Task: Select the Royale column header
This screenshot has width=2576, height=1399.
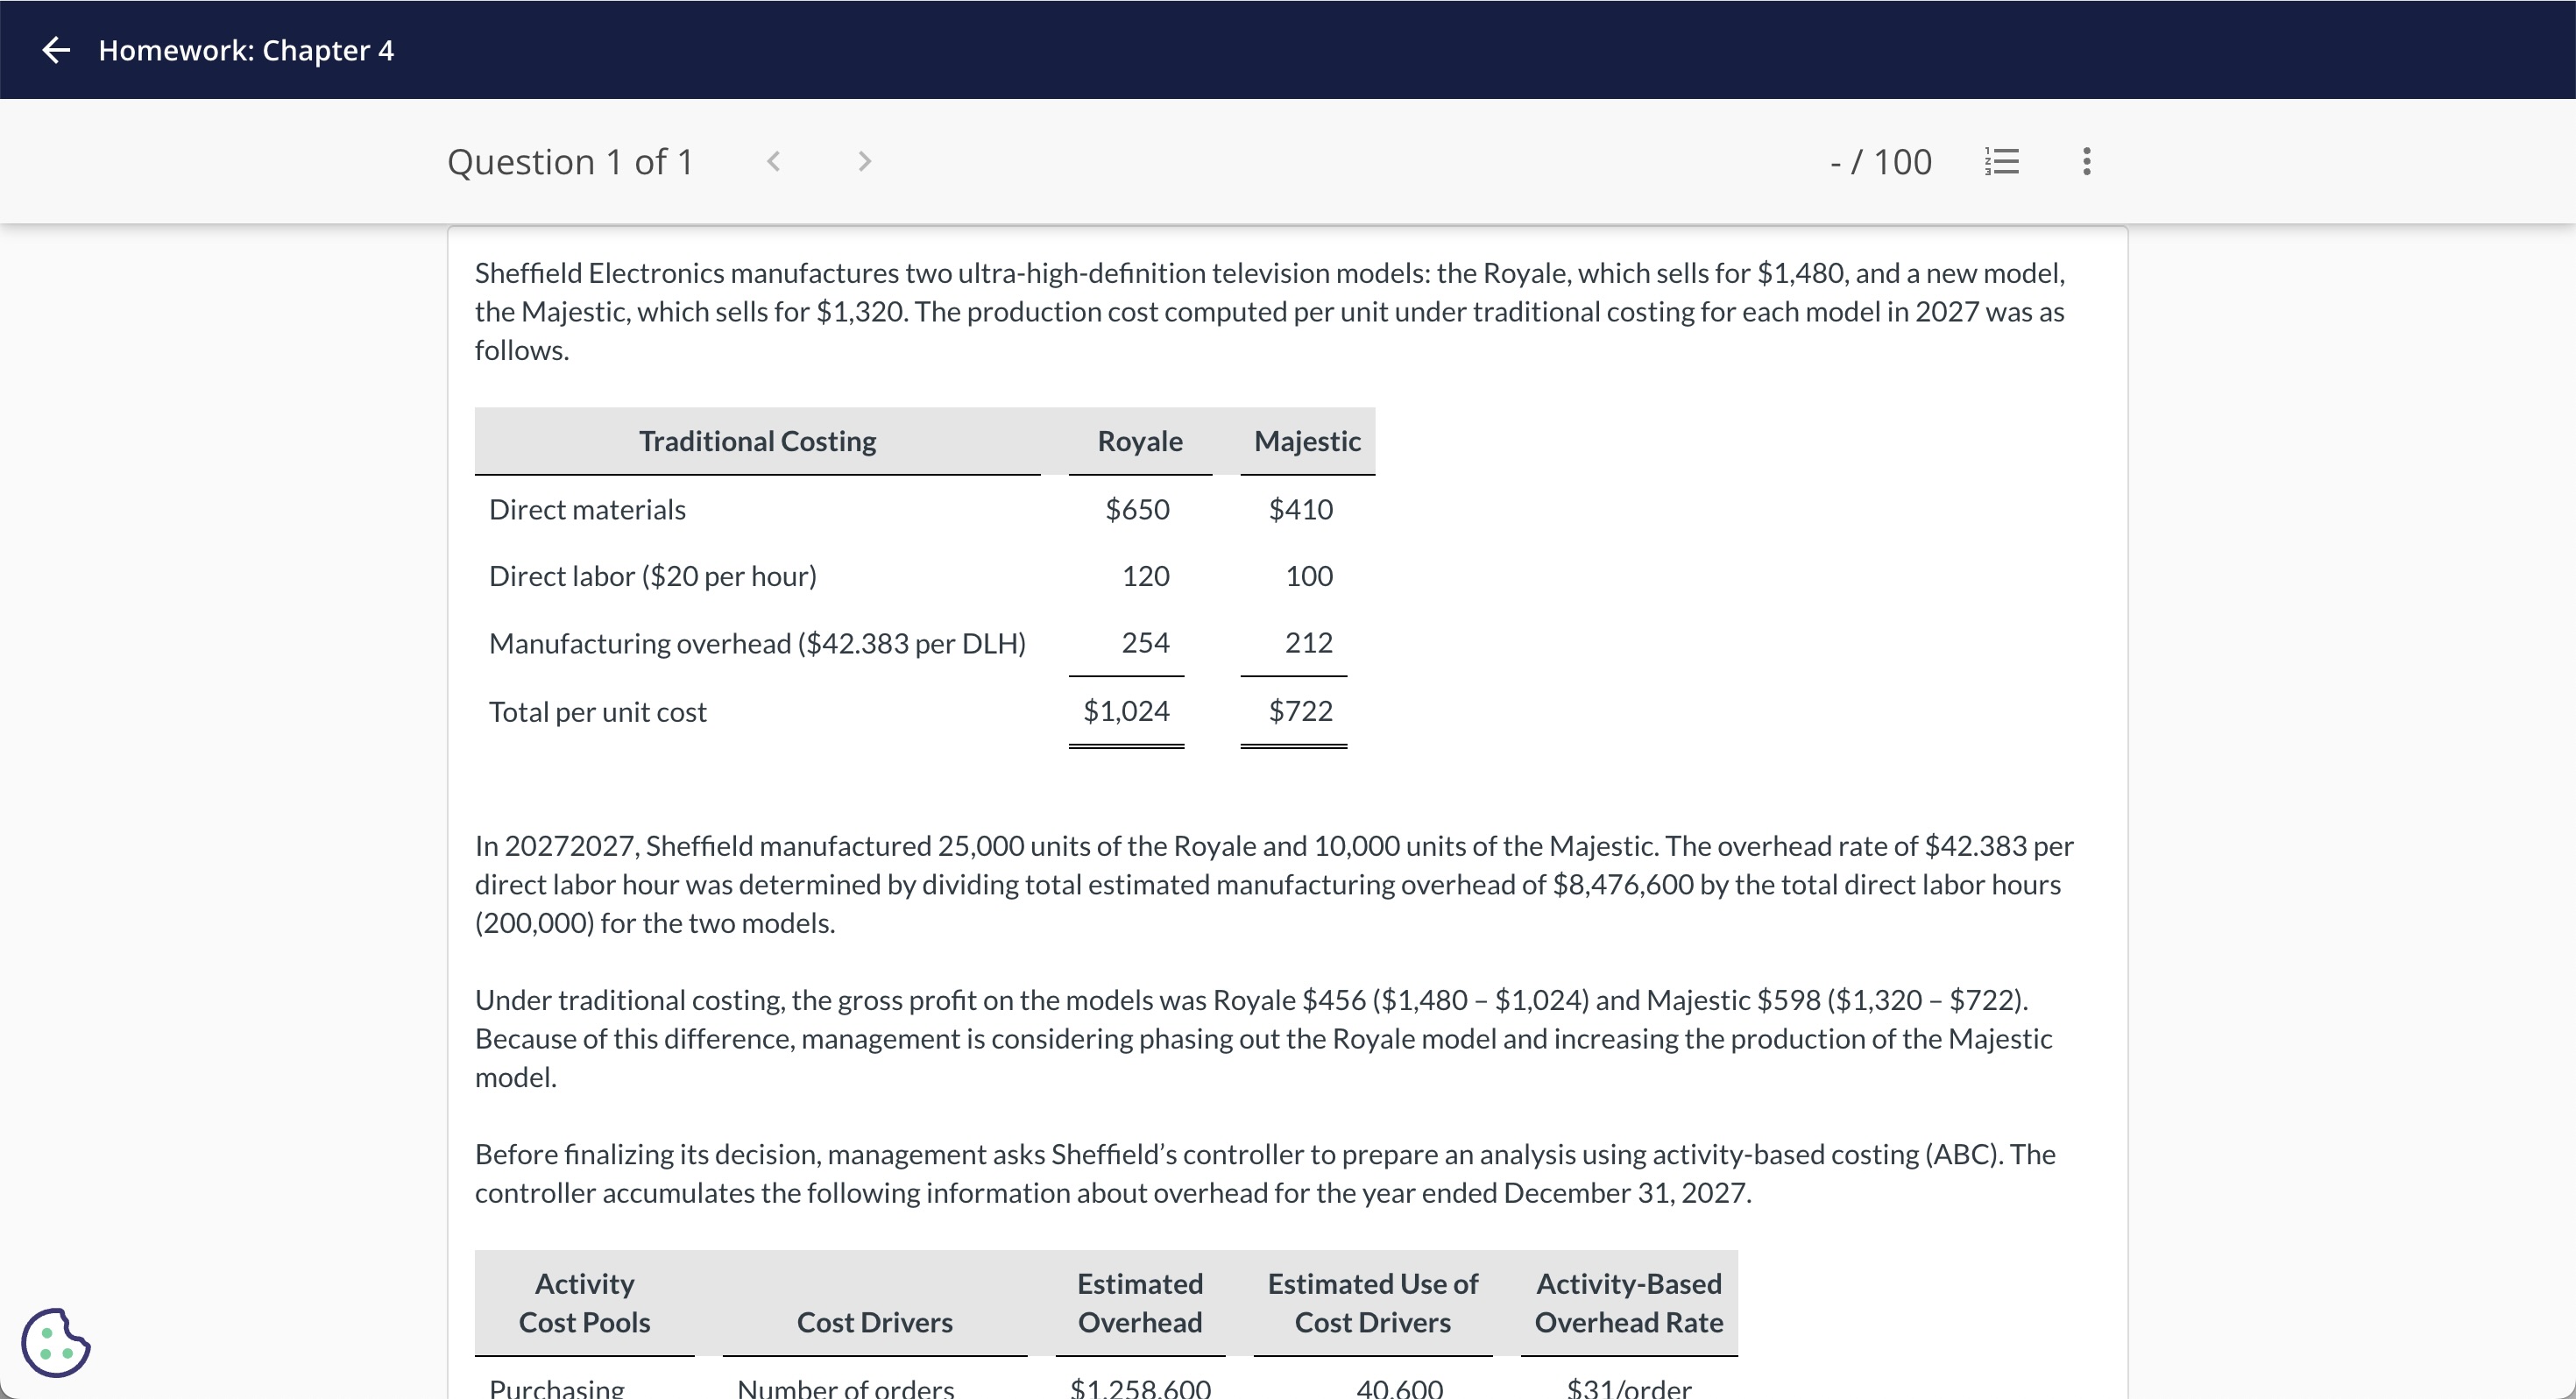Action: 1140,441
